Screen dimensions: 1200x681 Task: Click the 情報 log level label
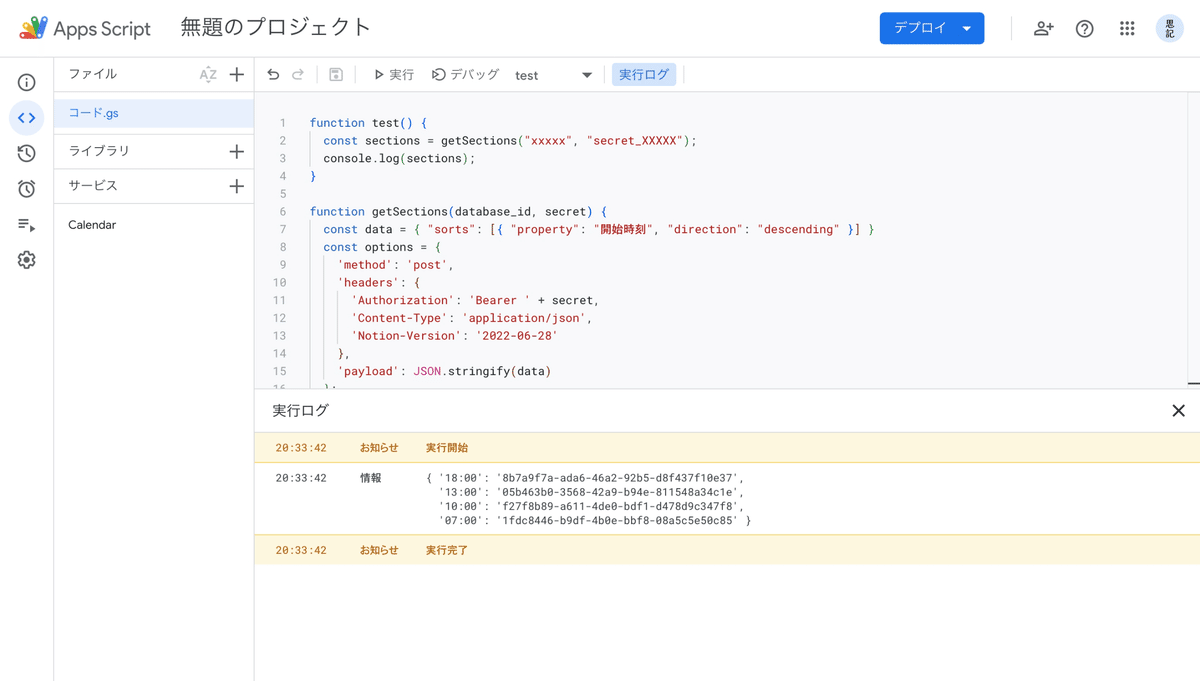(x=371, y=478)
